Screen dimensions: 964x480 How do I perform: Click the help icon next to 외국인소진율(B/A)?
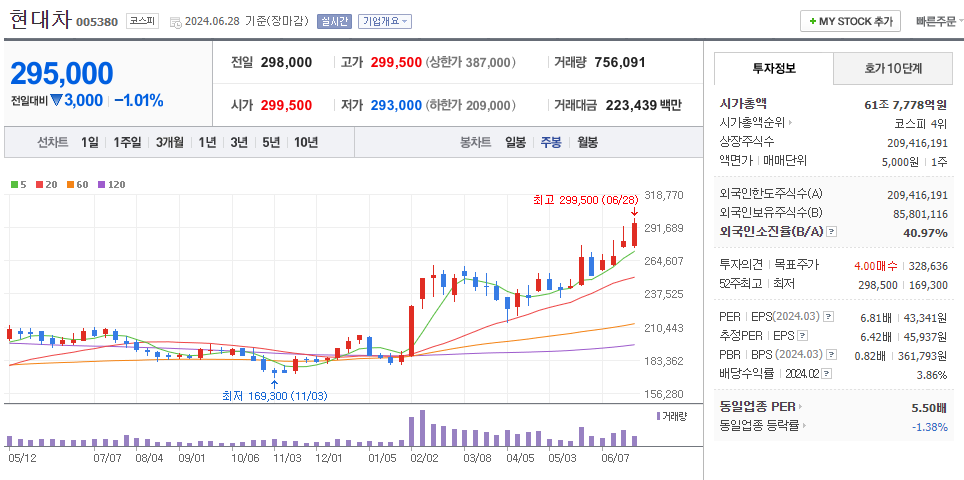[x=832, y=232]
